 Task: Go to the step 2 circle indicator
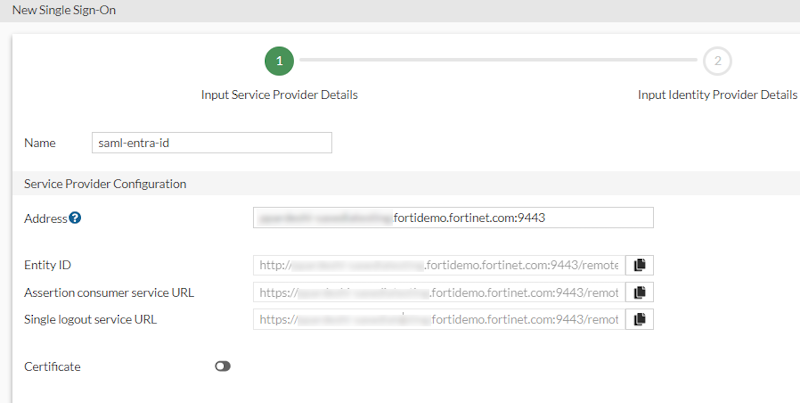(717, 61)
